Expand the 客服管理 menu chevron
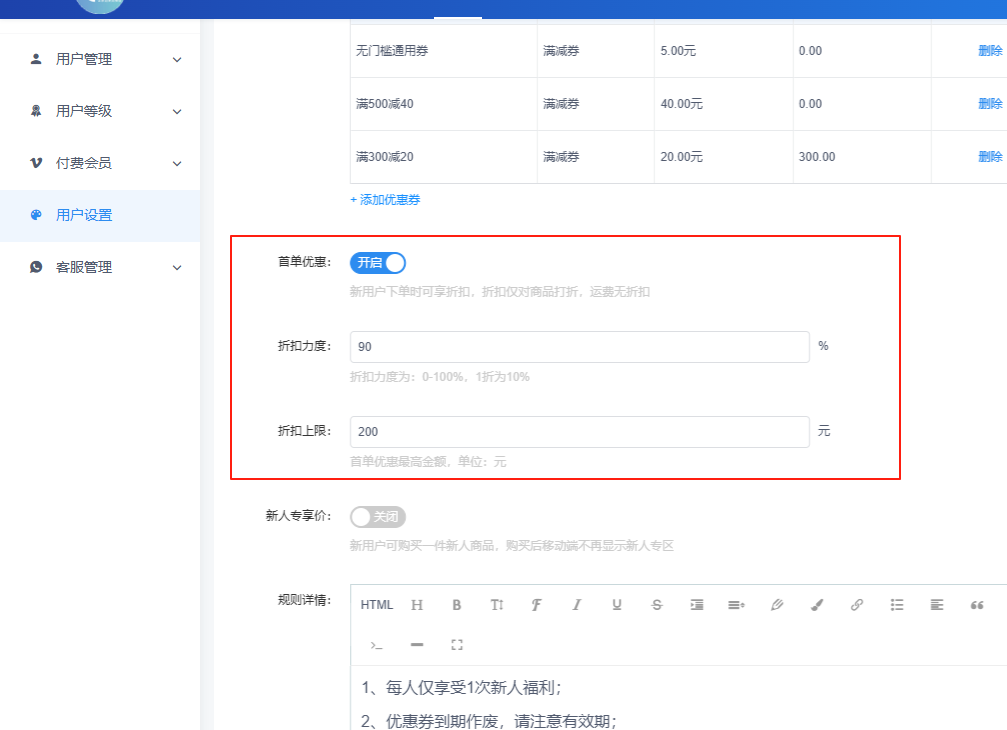This screenshot has width=1007, height=730. (177, 268)
